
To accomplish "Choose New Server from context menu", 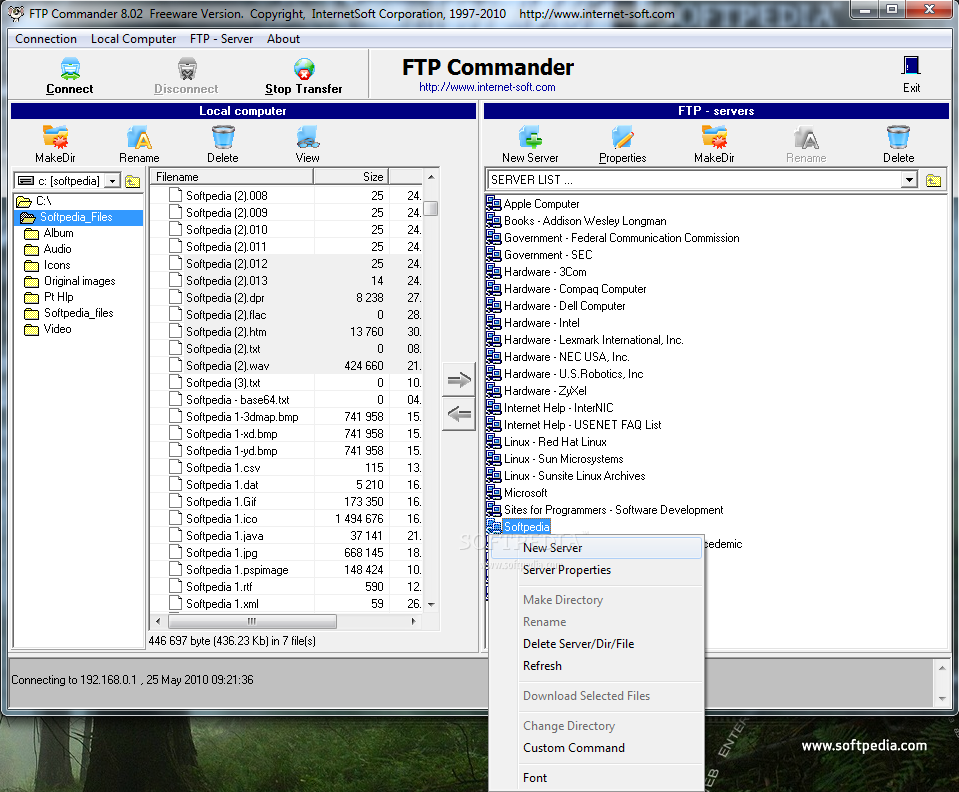I will tap(596, 548).
